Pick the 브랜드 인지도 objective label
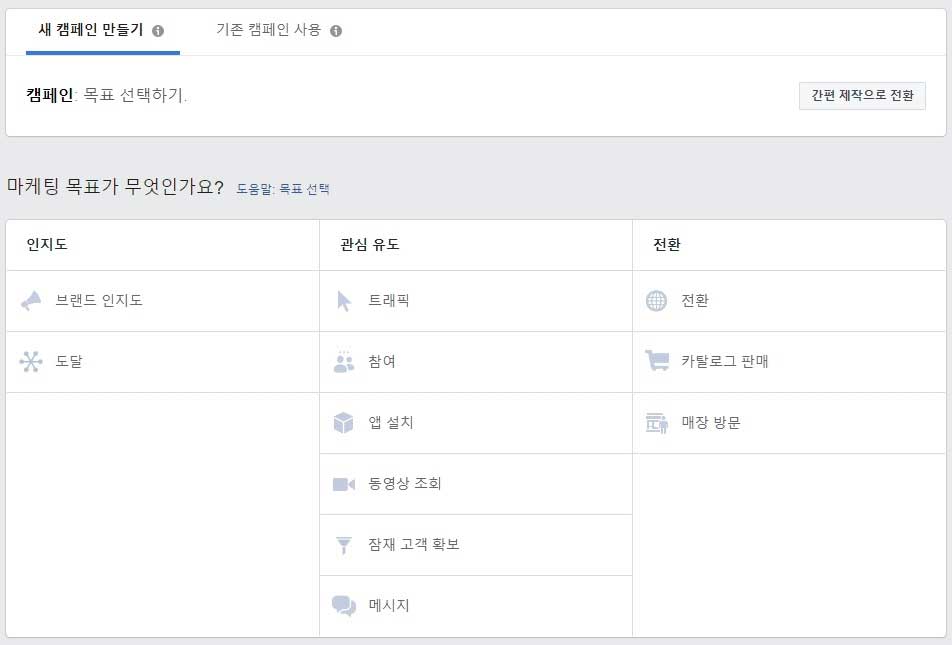The image size is (952, 645). coord(98,300)
